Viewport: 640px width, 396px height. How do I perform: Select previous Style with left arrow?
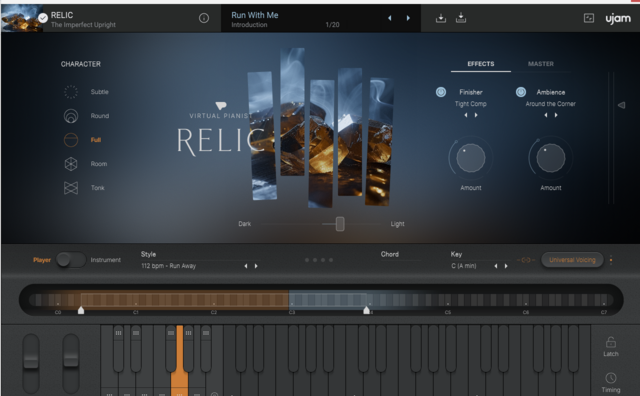click(x=246, y=266)
